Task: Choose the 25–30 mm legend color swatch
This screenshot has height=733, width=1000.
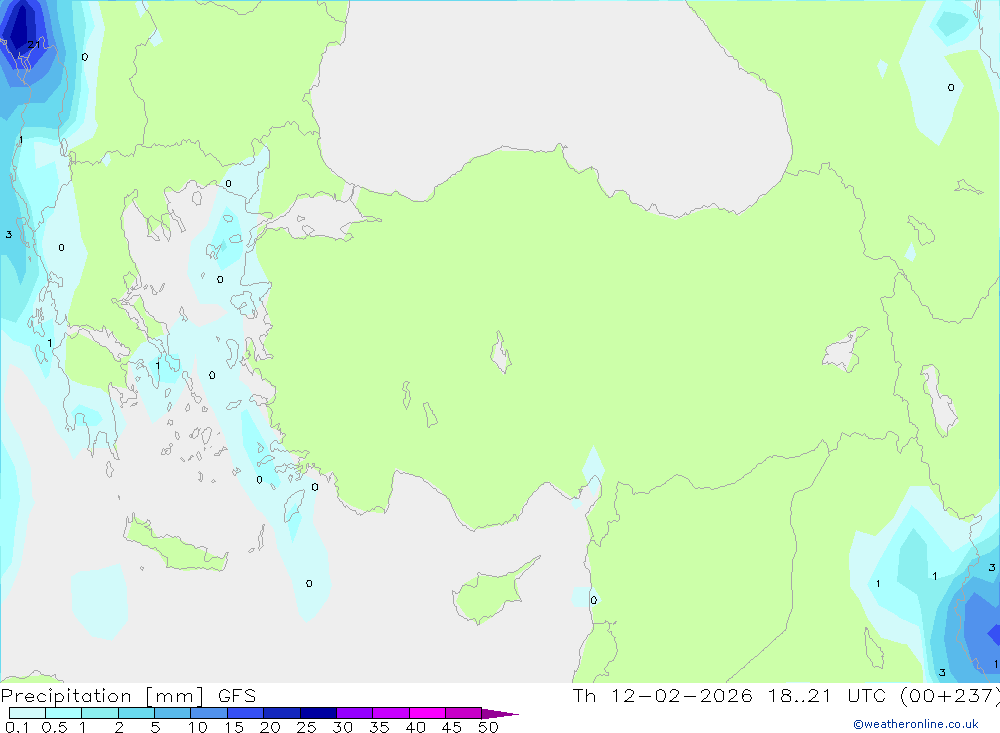Action: coord(318,713)
